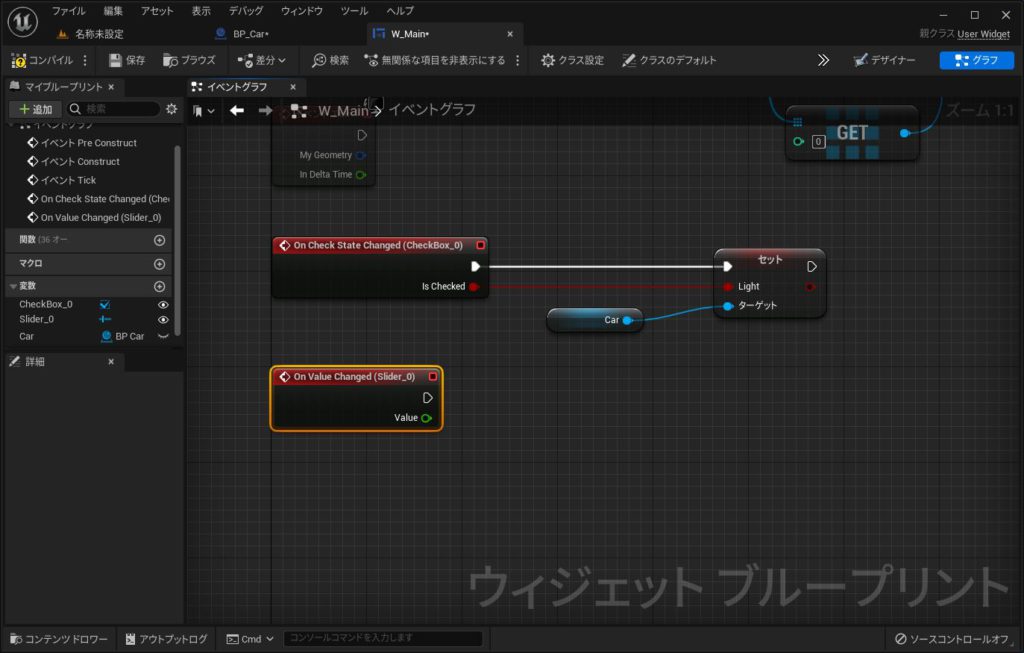Open hide-unrelated options three-dot menu
The image size is (1024, 653).
tap(518, 60)
